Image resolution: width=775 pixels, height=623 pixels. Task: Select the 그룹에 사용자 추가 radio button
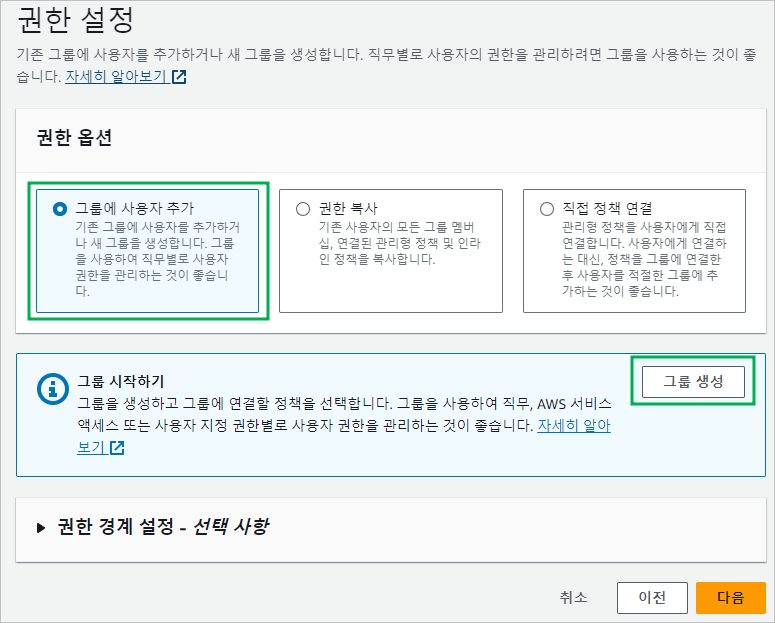[x=60, y=209]
